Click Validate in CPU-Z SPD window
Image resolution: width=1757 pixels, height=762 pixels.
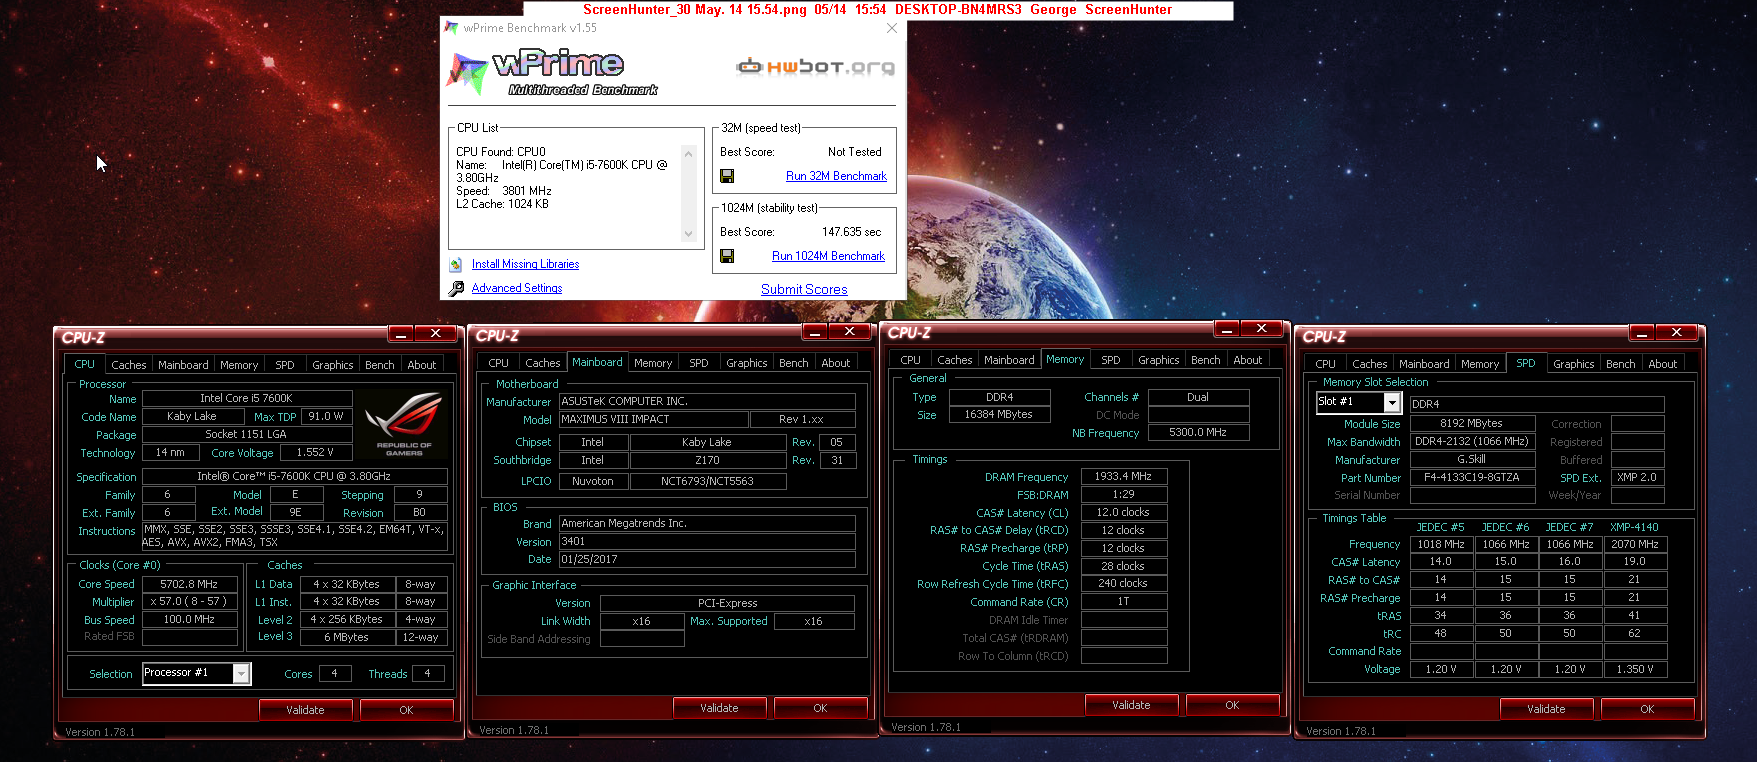coord(1546,709)
